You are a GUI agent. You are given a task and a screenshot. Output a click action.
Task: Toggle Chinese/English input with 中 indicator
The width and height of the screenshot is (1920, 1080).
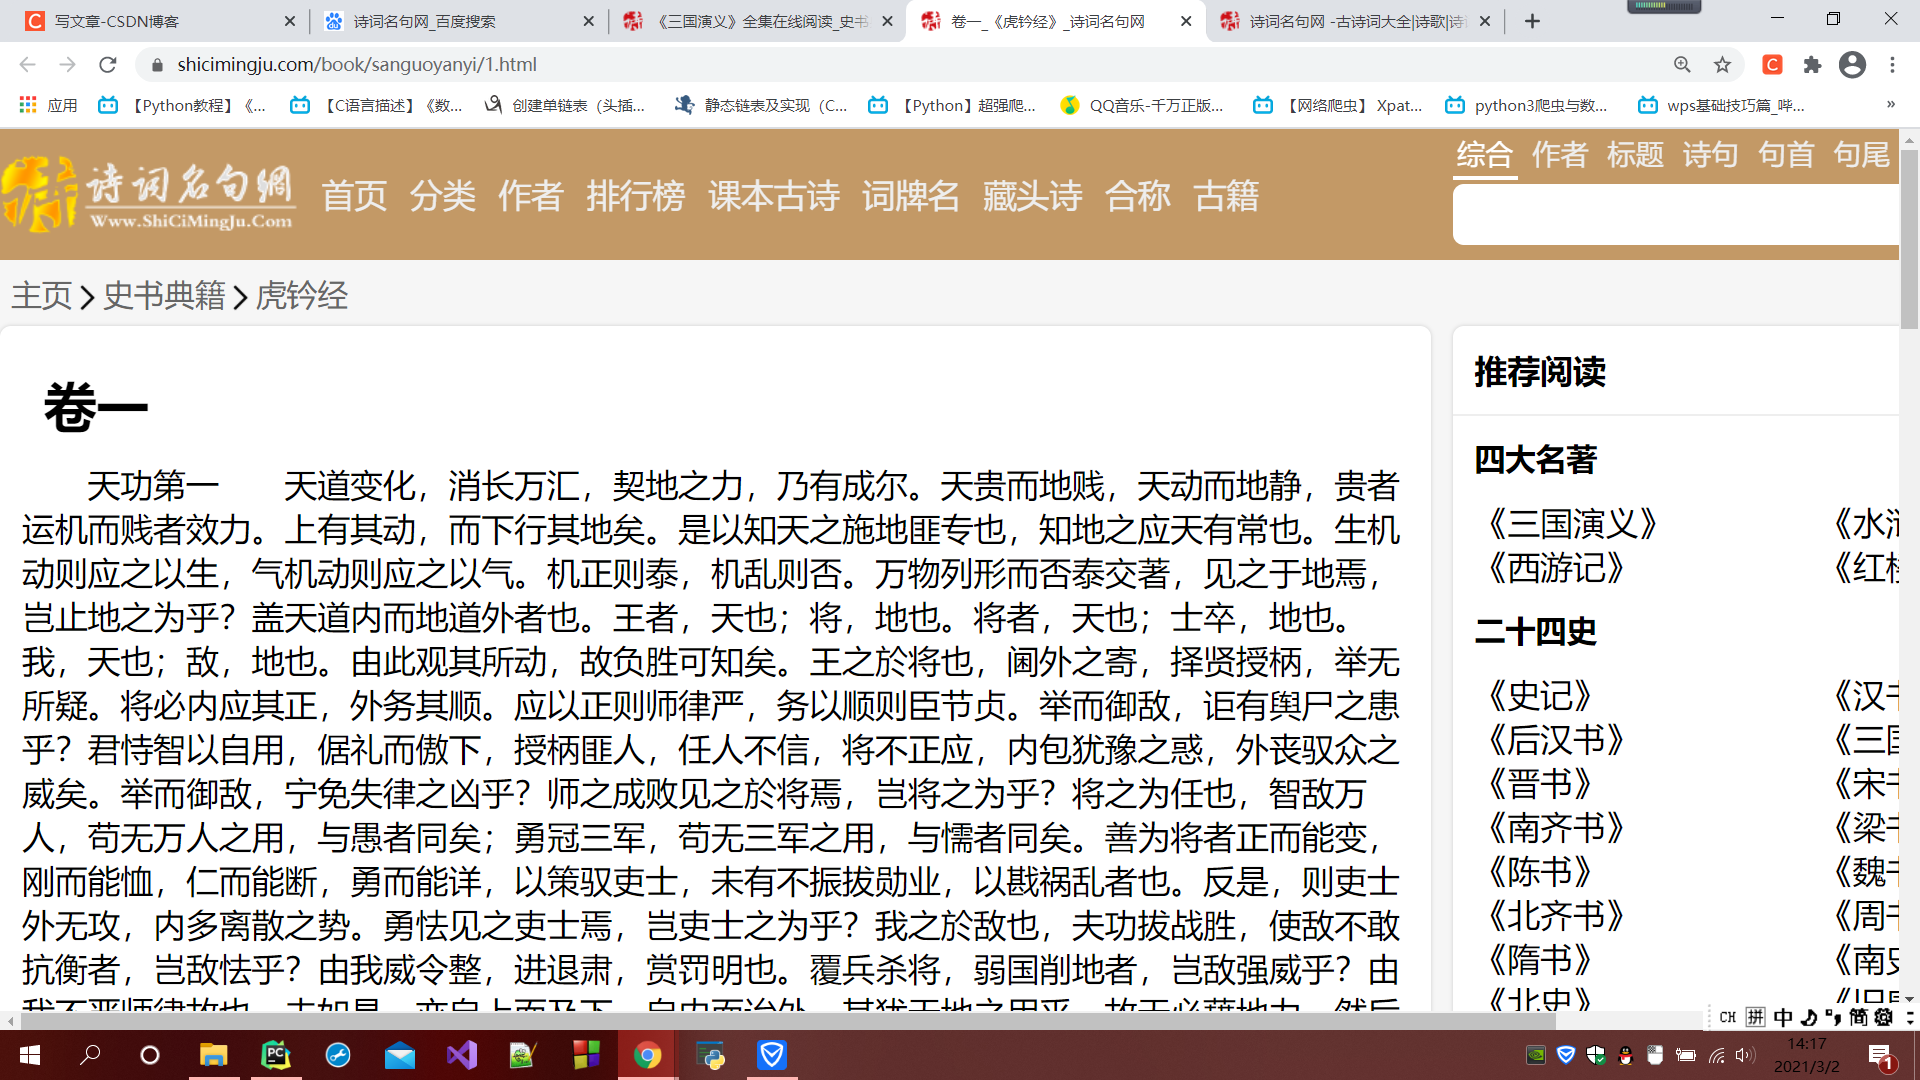tap(1782, 1017)
